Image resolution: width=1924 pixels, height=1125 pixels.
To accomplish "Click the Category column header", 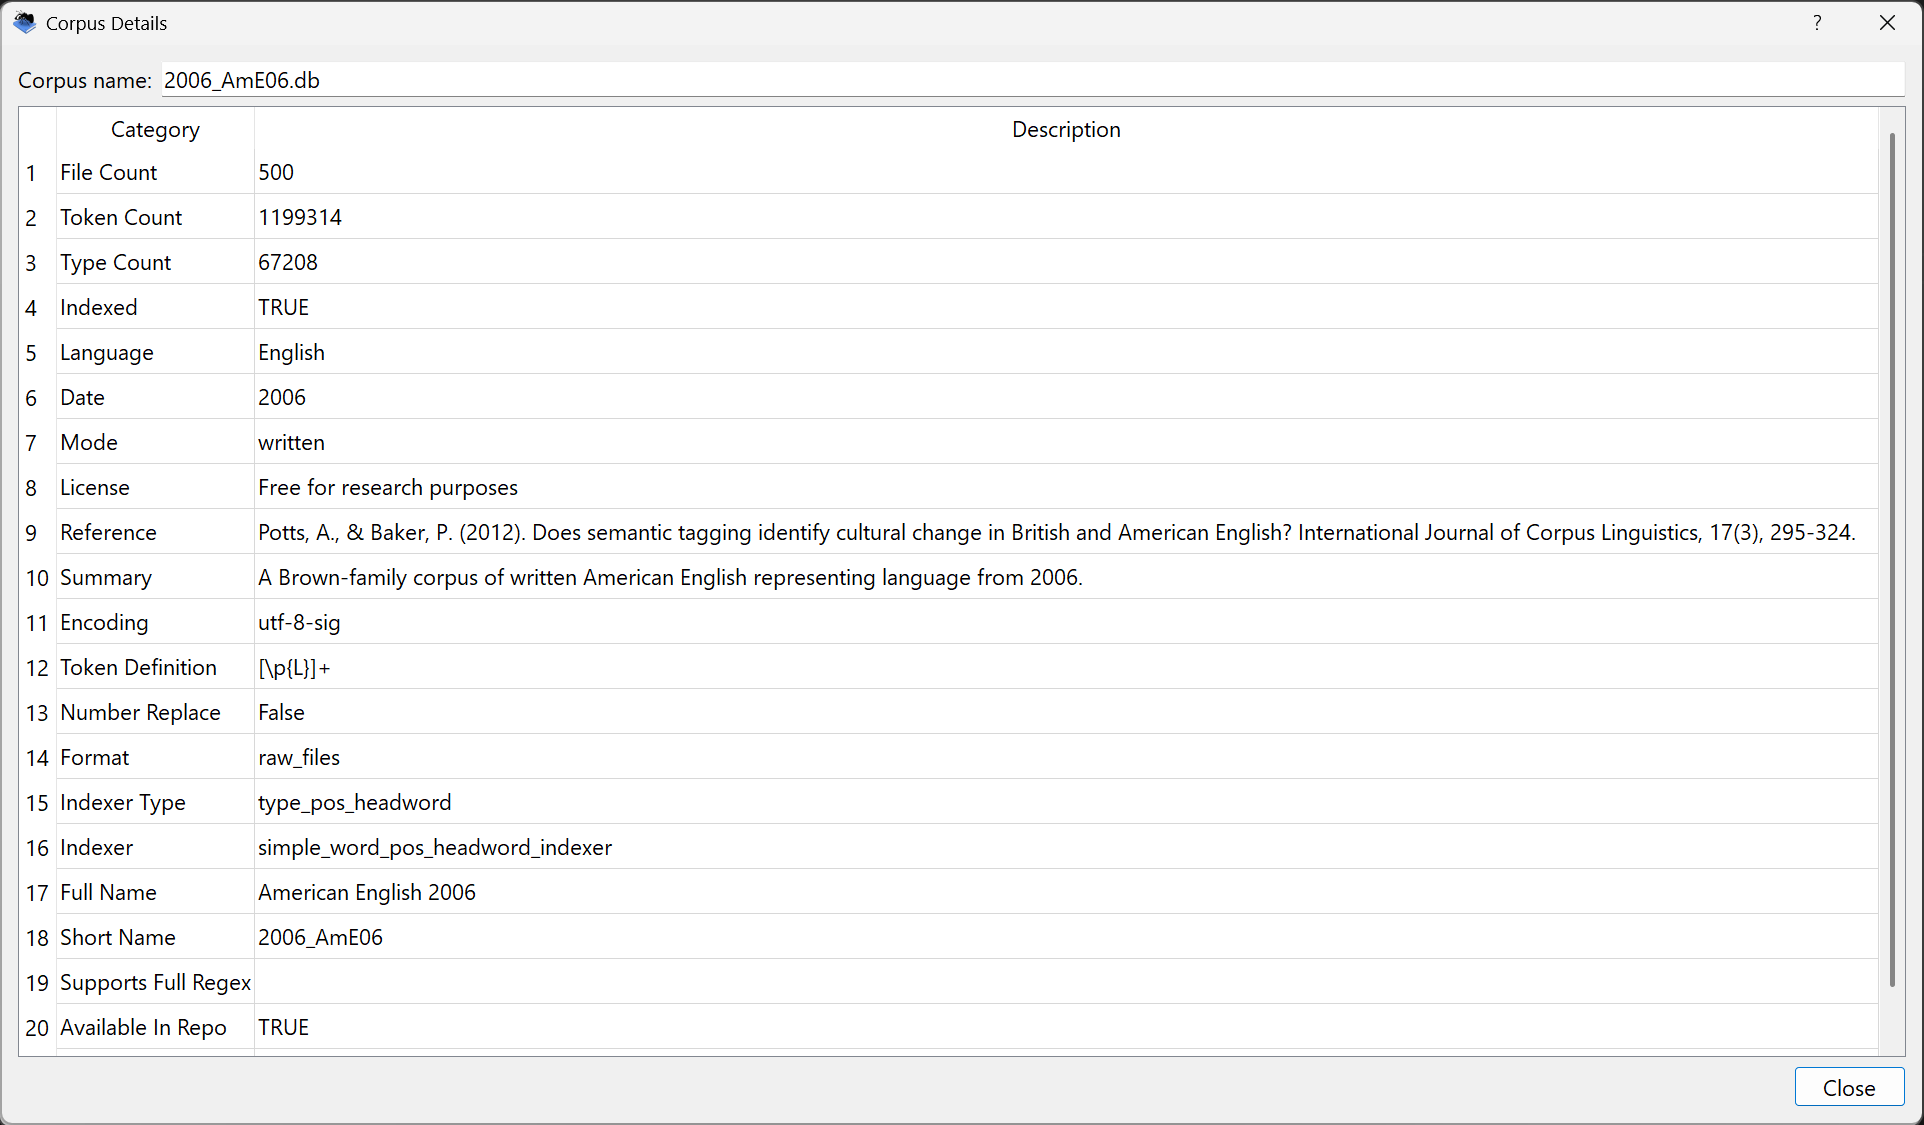I will 155,130.
